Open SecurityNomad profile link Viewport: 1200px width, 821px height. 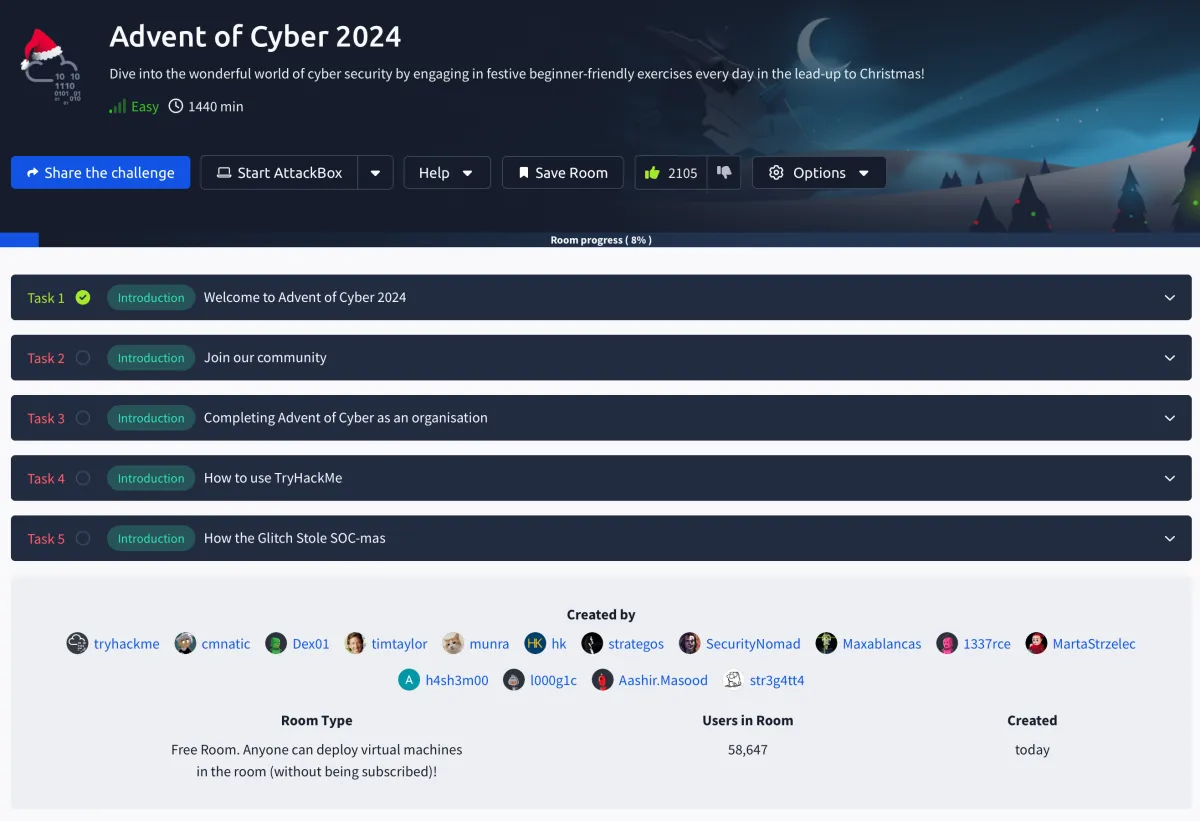click(753, 644)
